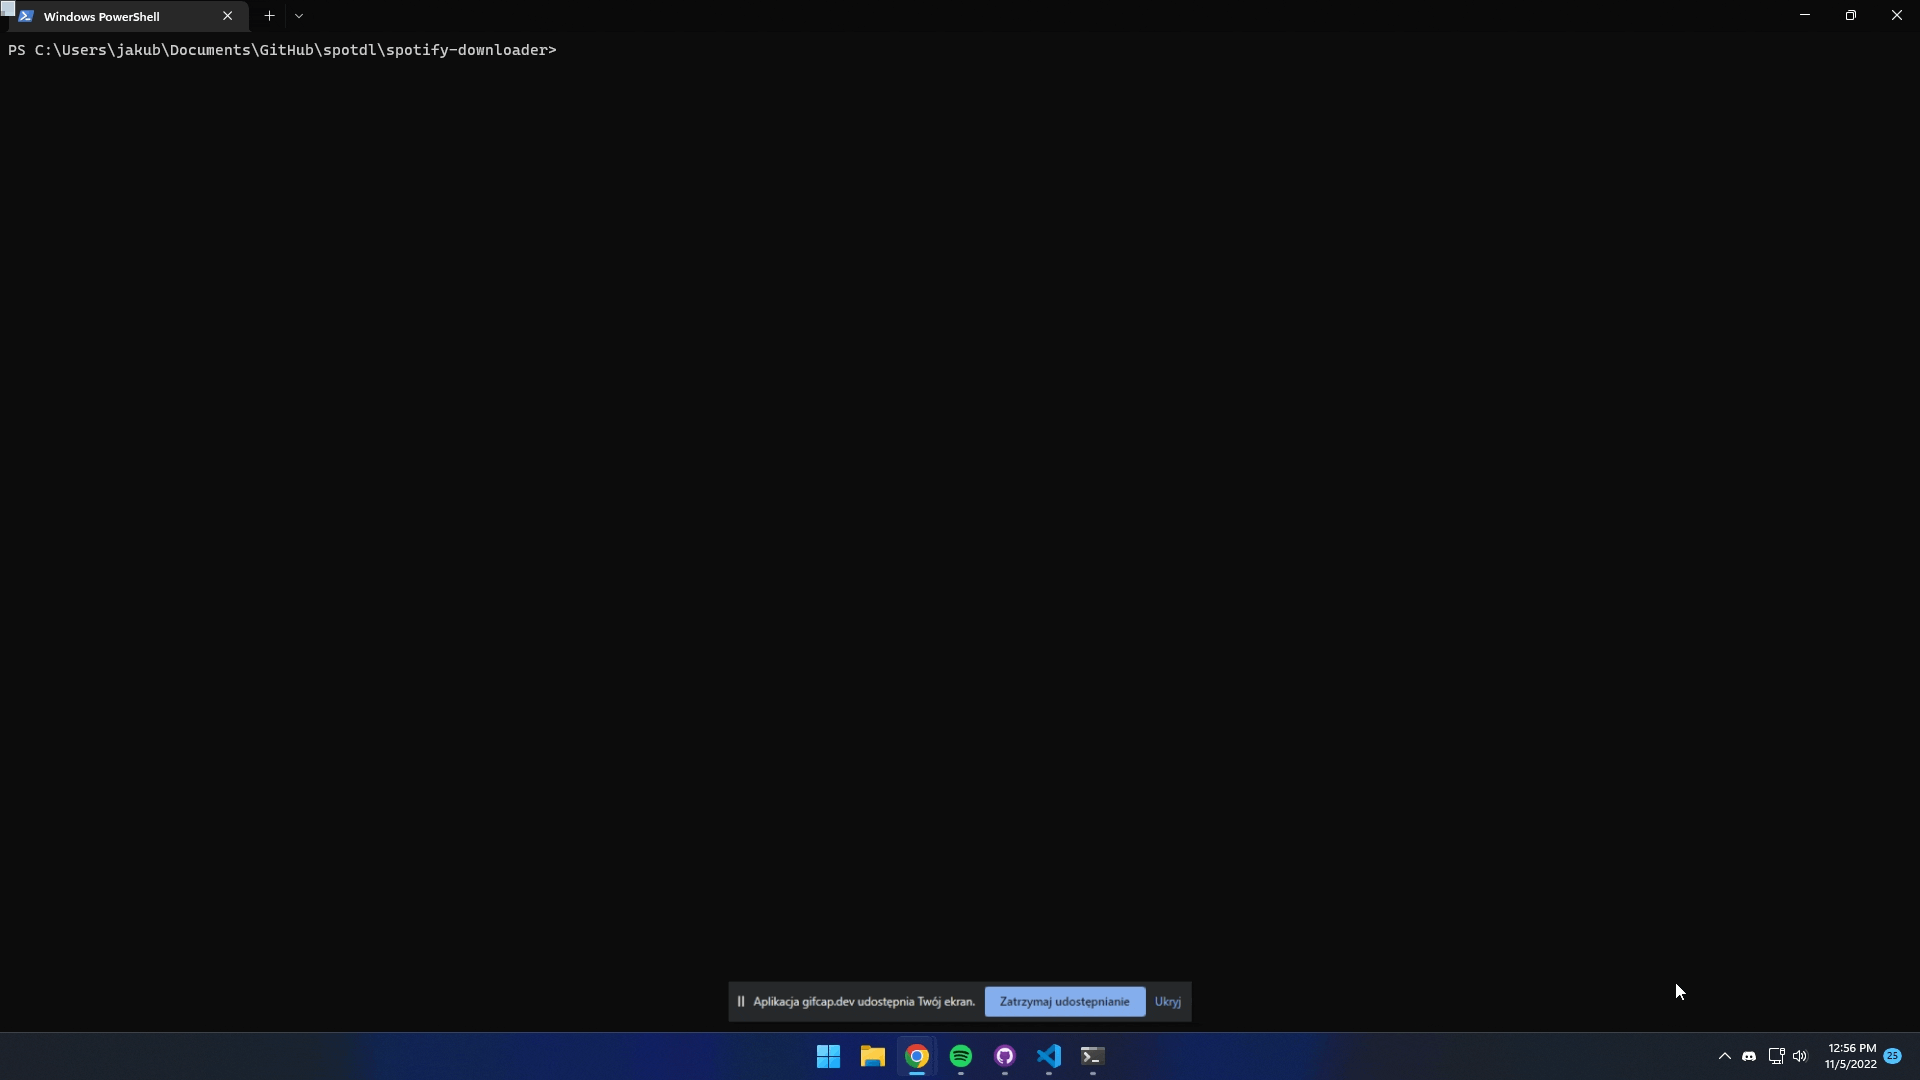1920x1080 pixels.
Task: Hide the screen sharing bar with Ukryj
Action: click(1167, 1001)
